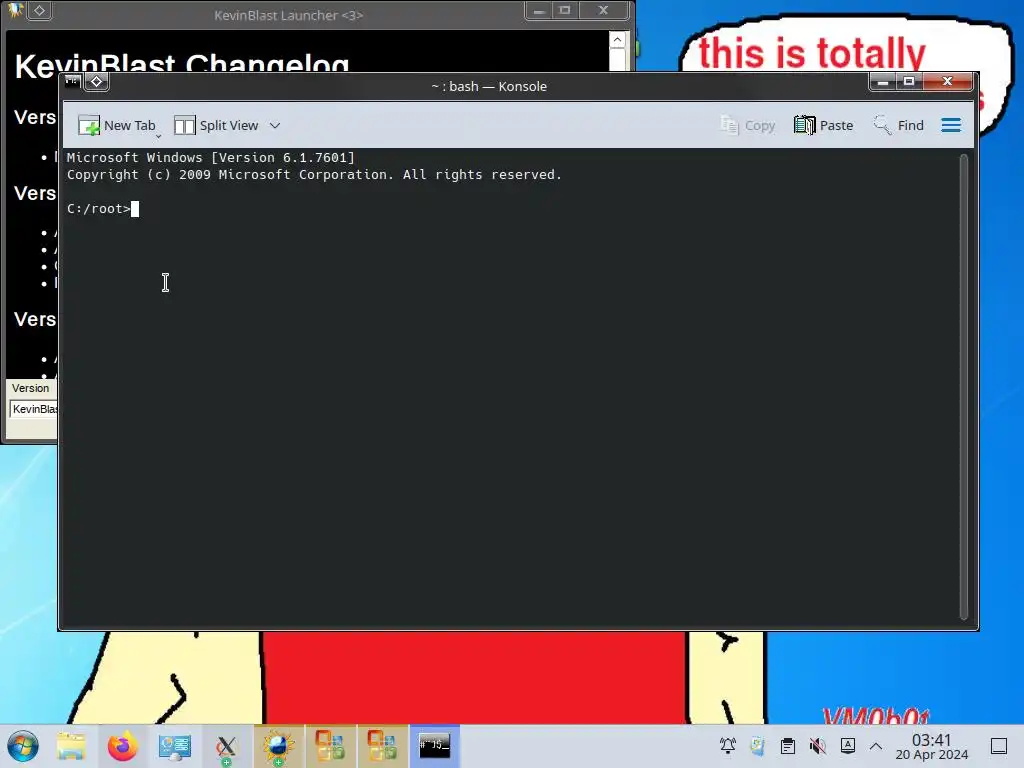This screenshot has width=1024, height=768.
Task: Click second orange squares taskbar icon
Action: coord(382,746)
